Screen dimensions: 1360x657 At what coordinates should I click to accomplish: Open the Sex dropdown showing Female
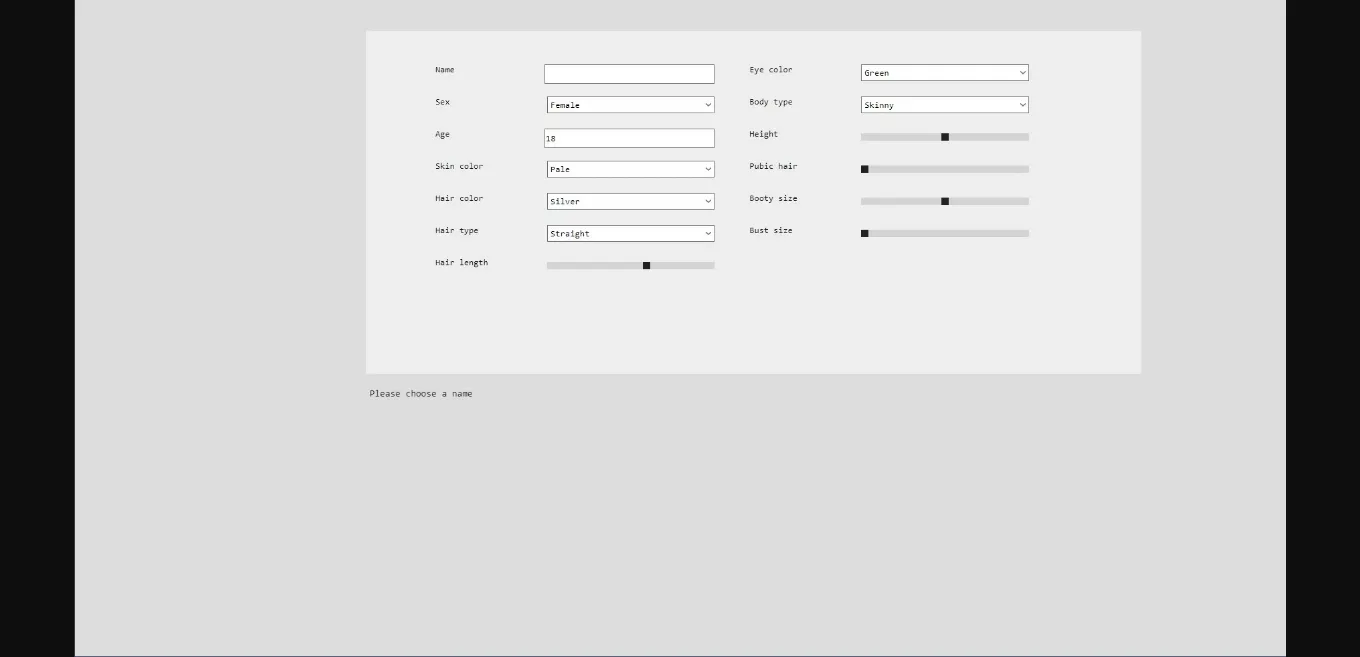click(x=630, y=104)
